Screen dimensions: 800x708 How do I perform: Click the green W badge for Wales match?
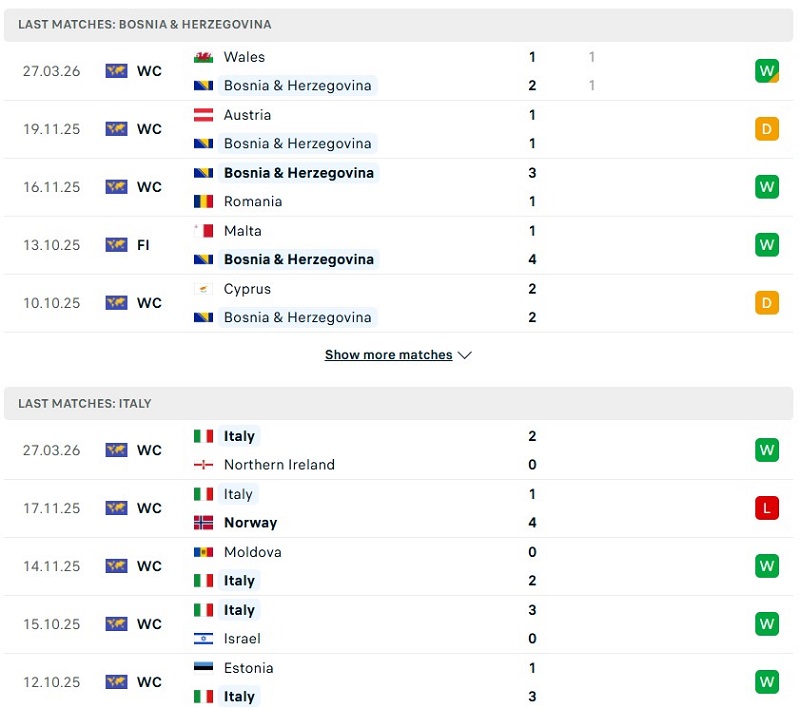766,71
